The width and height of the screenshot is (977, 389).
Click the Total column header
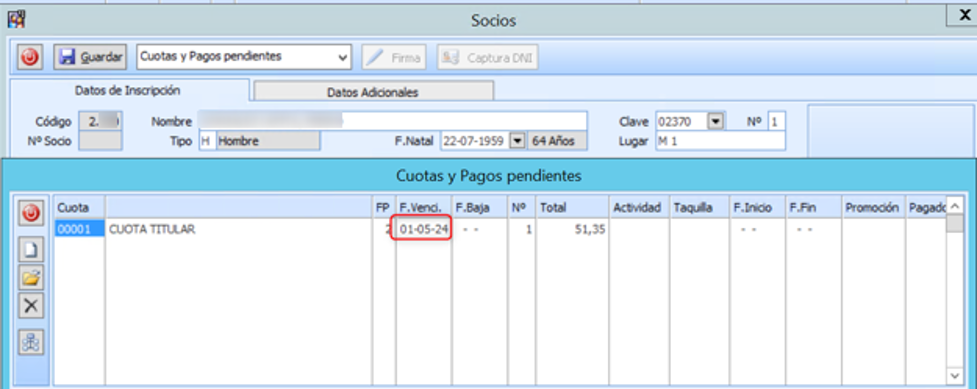coord(573,208)
